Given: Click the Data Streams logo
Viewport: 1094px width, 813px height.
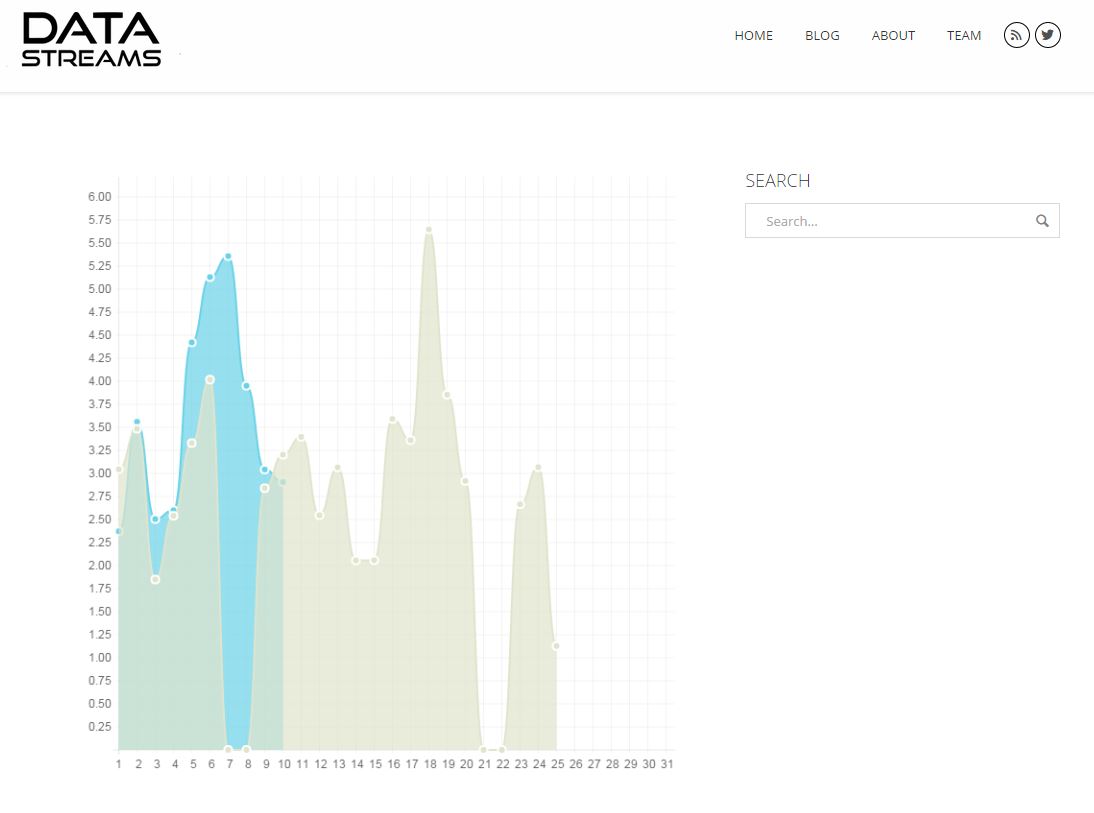Looking at the screenshot, I should click(x=91, y=40).
